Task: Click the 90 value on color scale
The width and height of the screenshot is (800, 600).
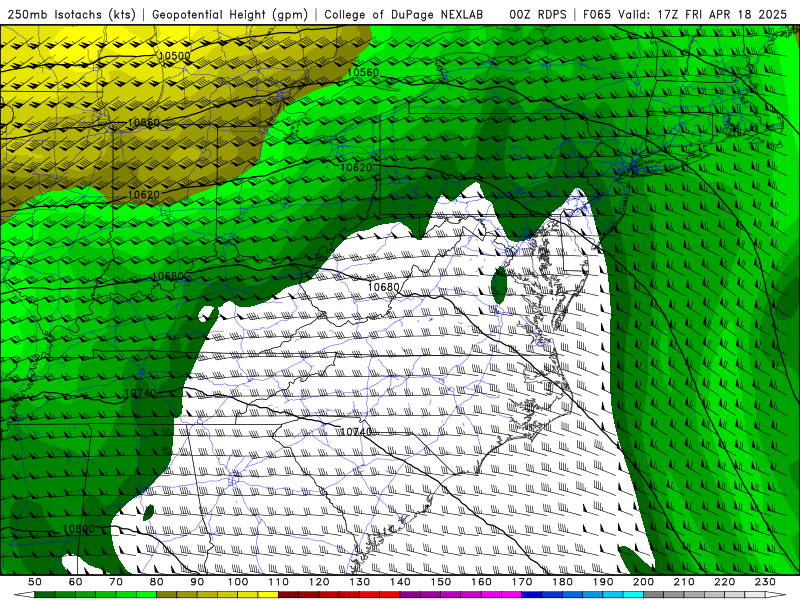Action: click(197, 582)
